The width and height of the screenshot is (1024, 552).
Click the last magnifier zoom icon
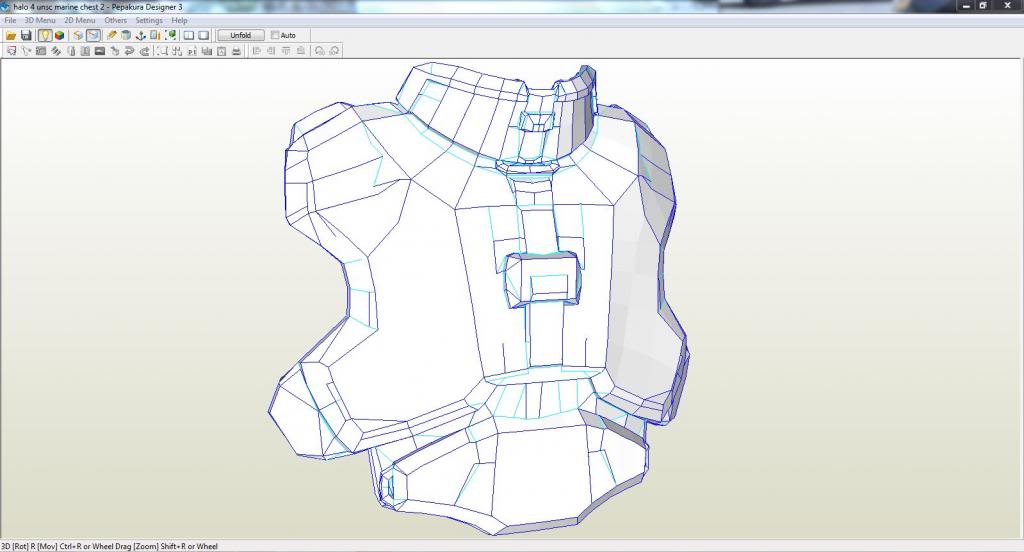point(334,51)
